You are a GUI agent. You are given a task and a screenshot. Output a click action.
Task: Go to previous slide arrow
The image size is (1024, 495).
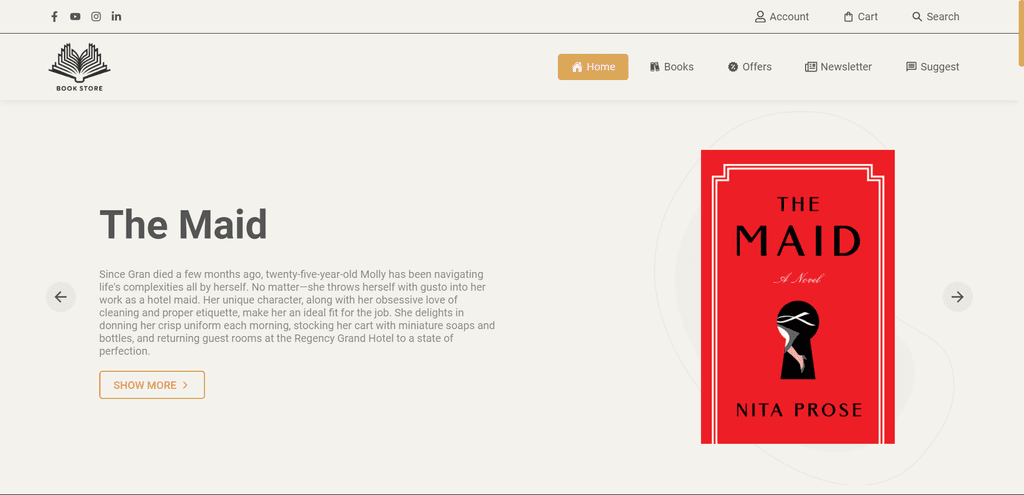(x=61, y=297)
